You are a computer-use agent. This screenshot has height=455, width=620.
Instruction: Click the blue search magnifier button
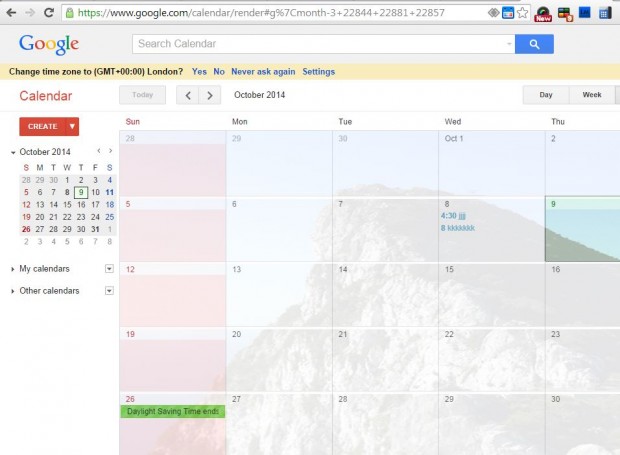534,44
